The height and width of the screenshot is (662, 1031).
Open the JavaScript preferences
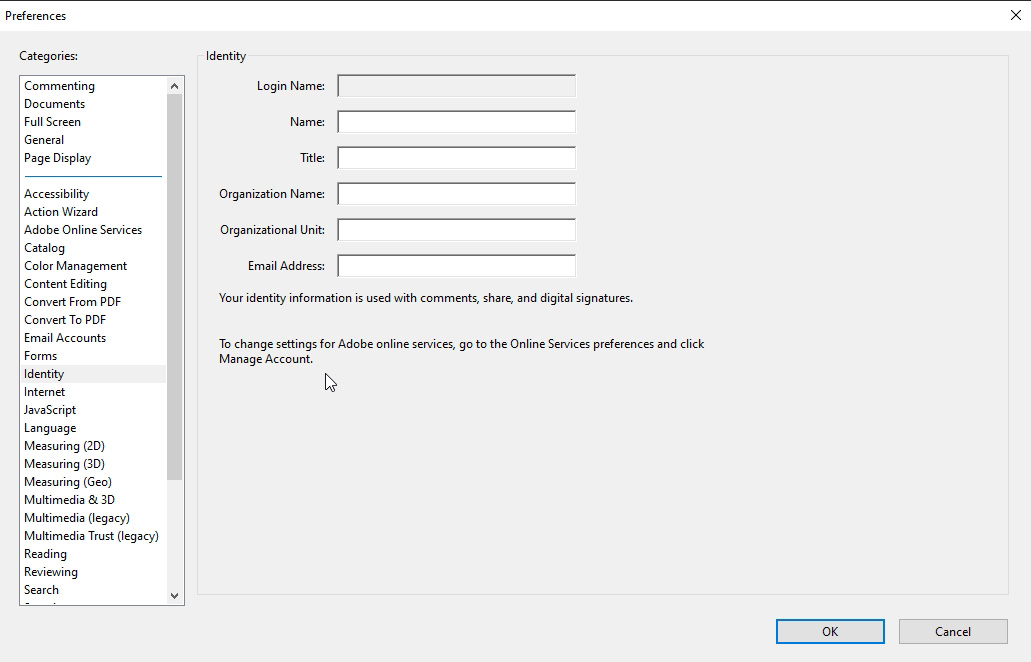click(50, 409)
